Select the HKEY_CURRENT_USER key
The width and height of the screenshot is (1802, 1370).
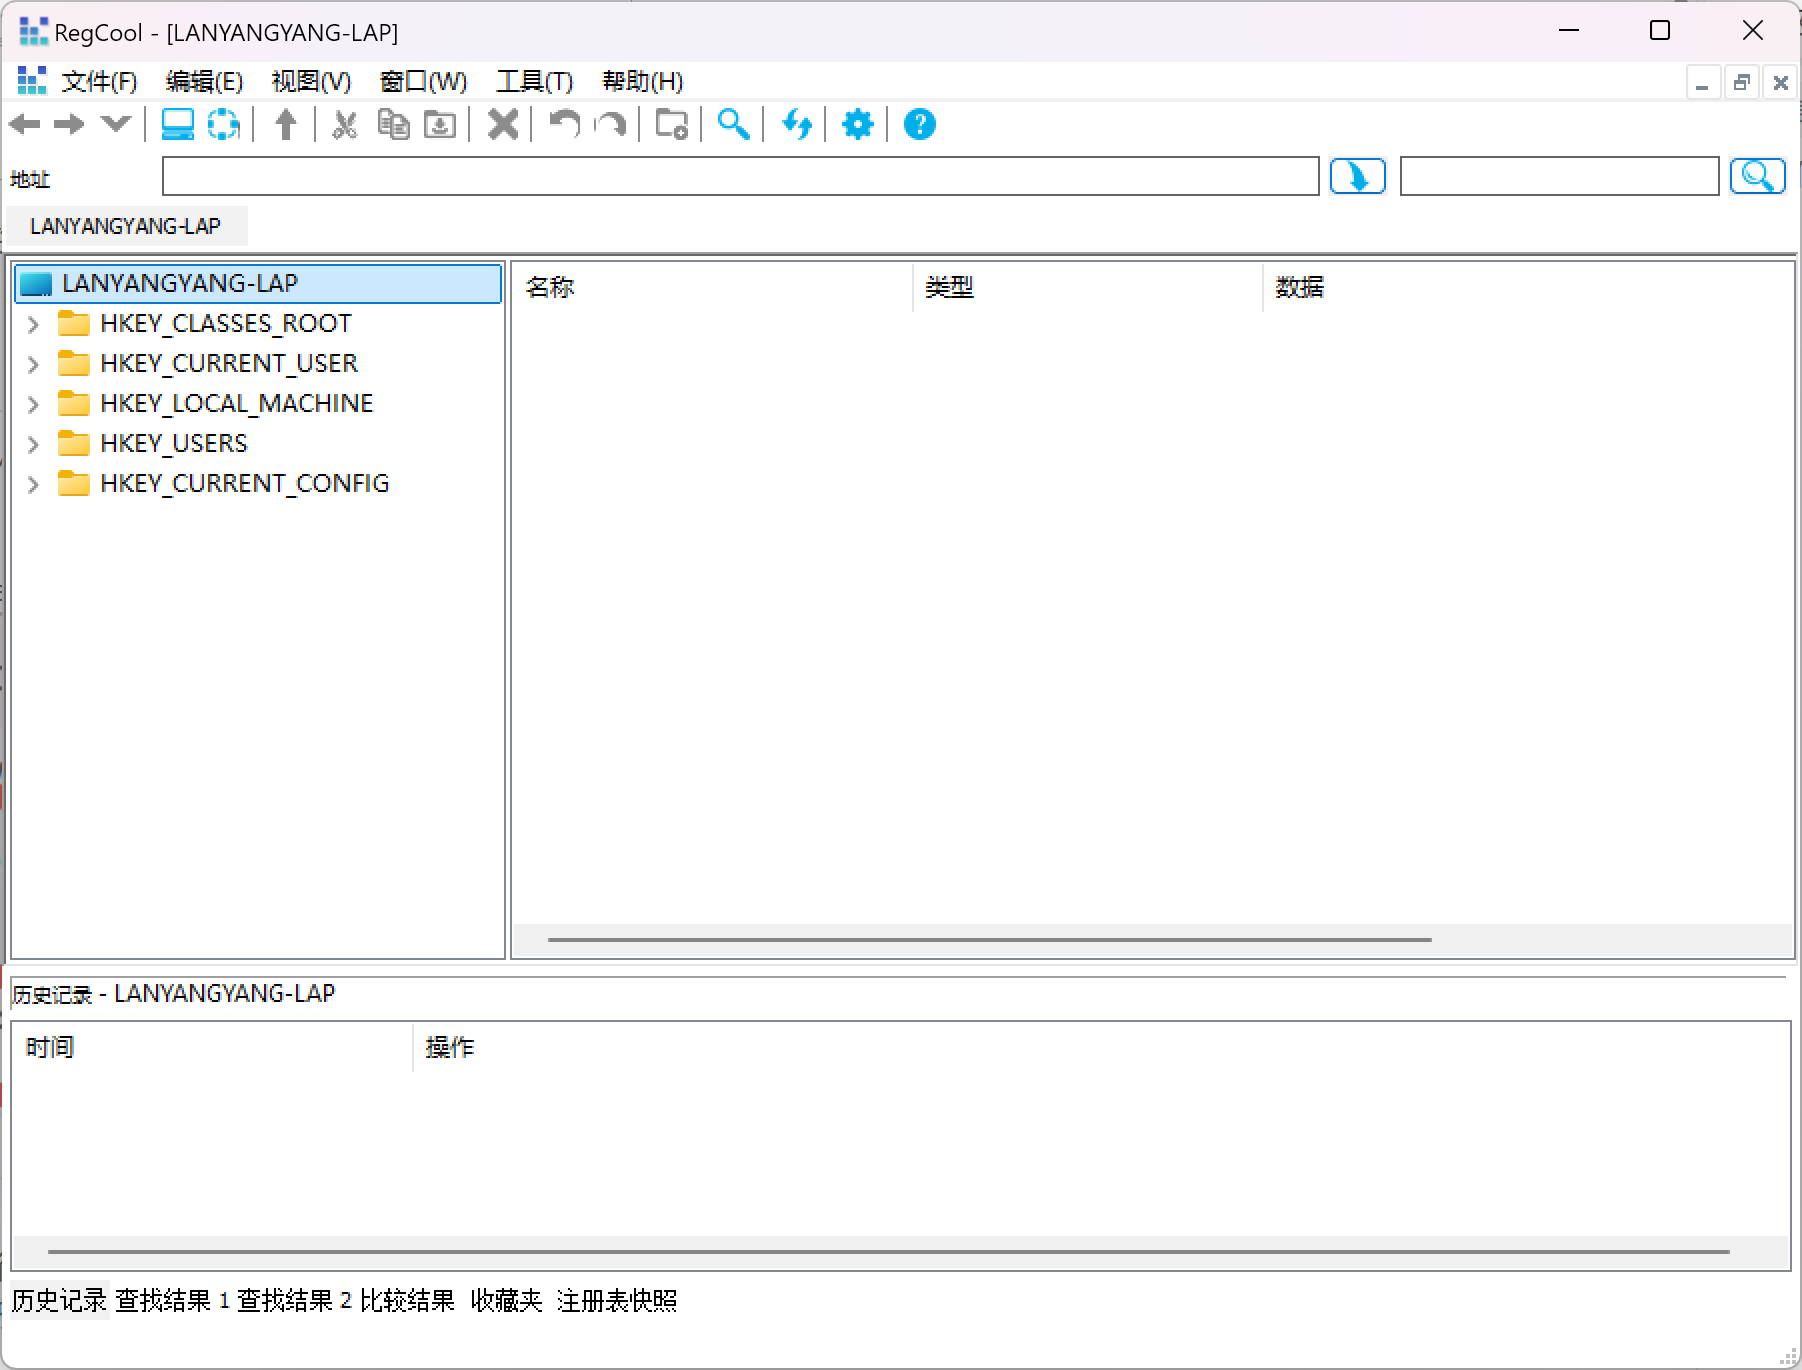pos(229,363)
